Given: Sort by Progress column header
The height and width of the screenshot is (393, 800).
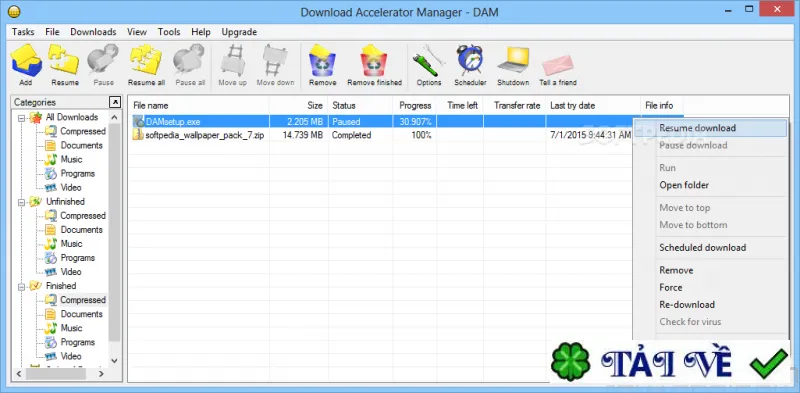Looking at the screenshot, I should (x=415, y=106).
